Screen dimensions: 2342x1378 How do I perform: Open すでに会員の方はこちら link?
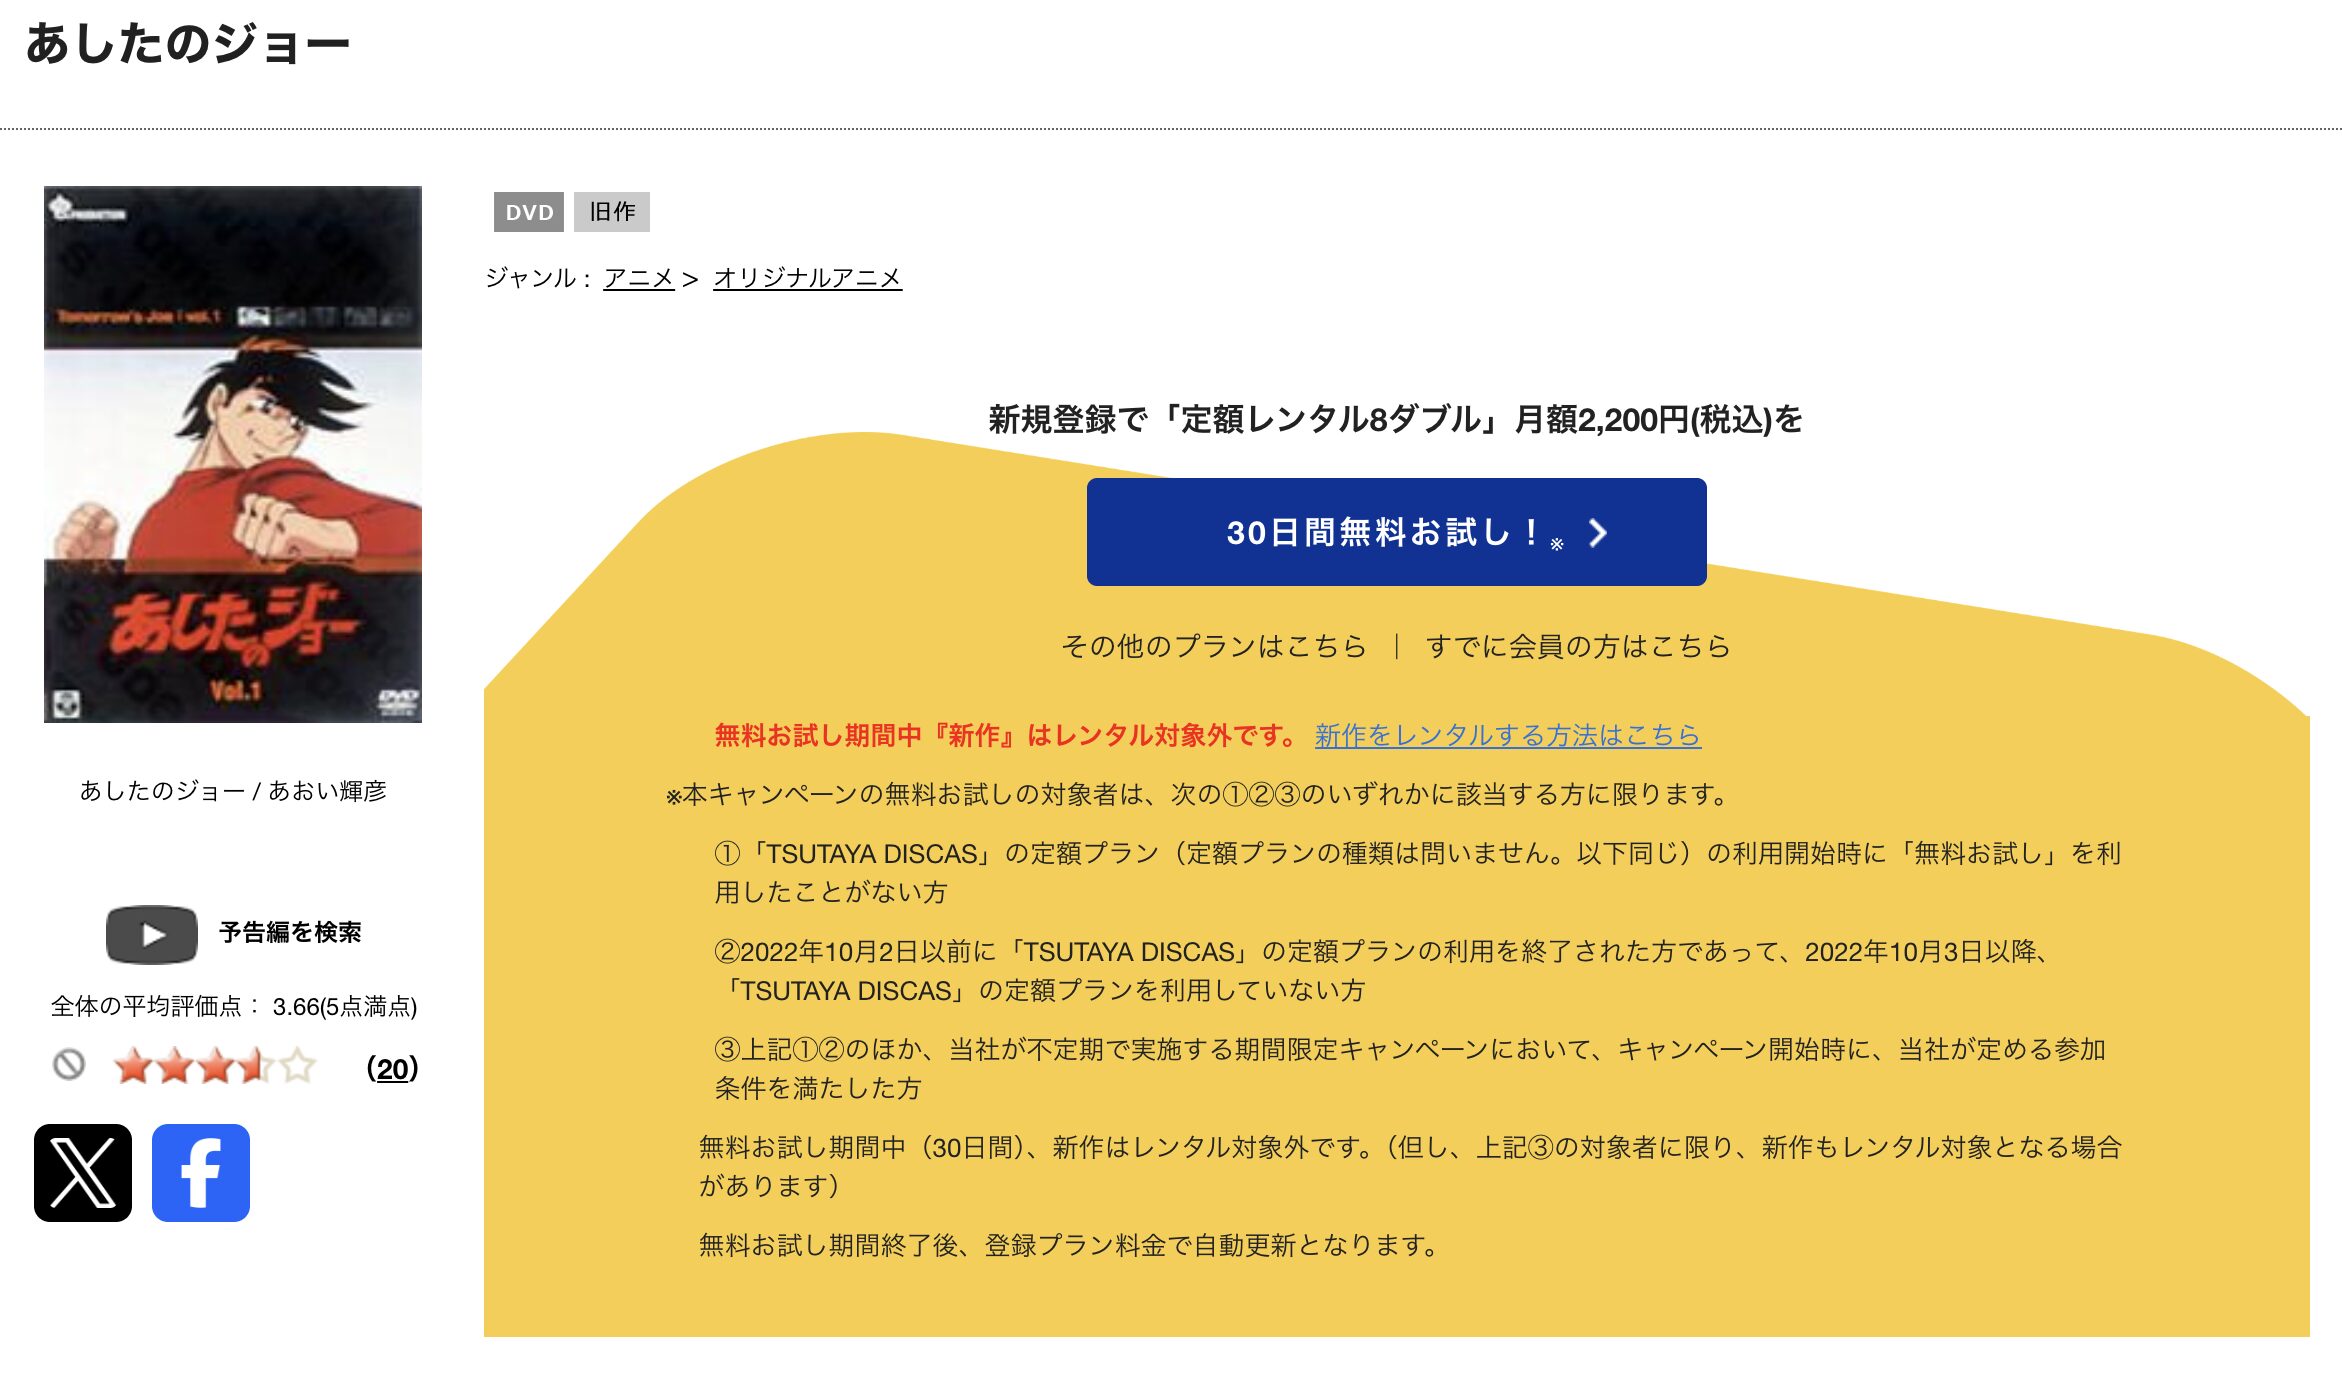1578,646
